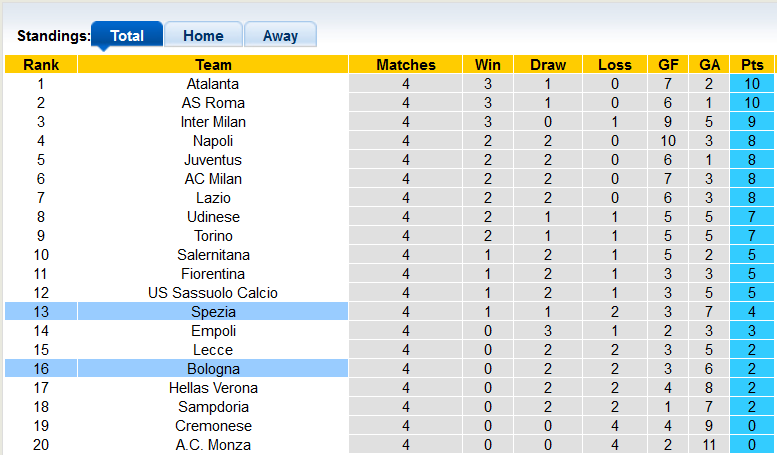777x455 pixels.
Task: Select Napoli in the team list
Action: [x=213, y=141]
